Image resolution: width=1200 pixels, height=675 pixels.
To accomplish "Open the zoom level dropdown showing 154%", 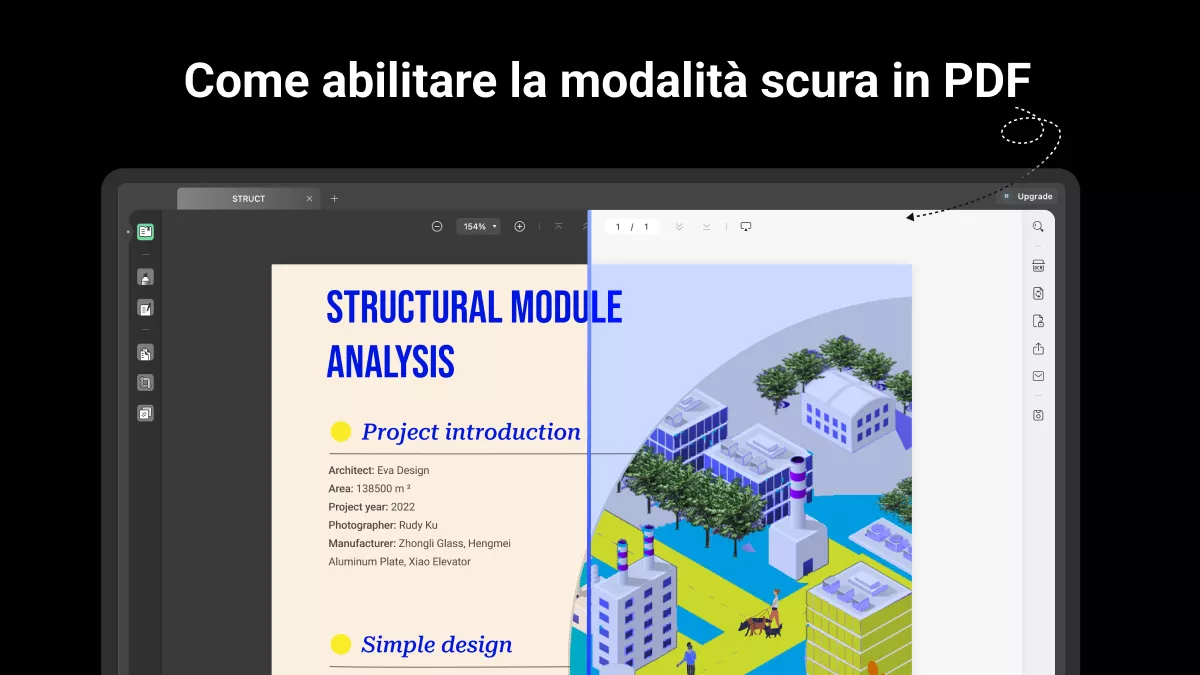I will coord(478,226).
